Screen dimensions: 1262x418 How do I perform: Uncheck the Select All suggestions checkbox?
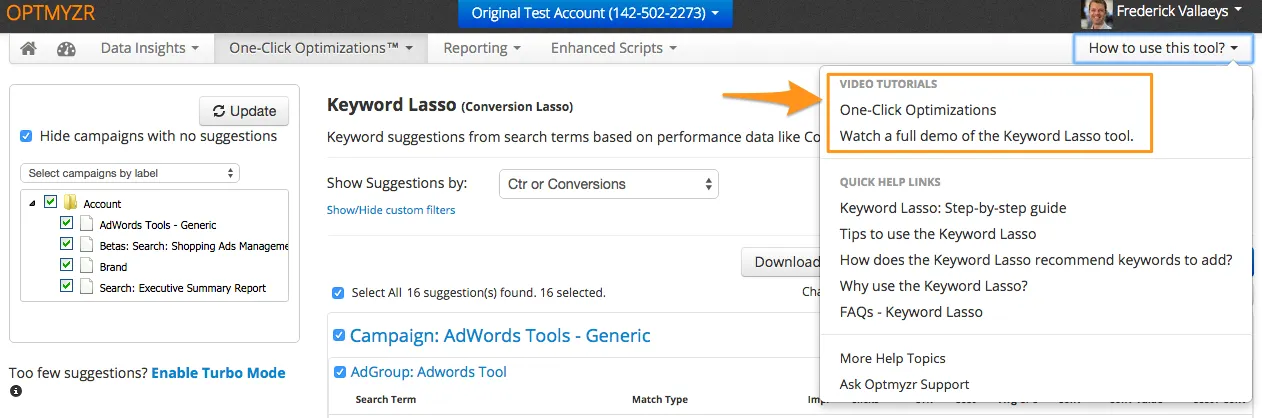pyautogui.click(x=337, y=293)
